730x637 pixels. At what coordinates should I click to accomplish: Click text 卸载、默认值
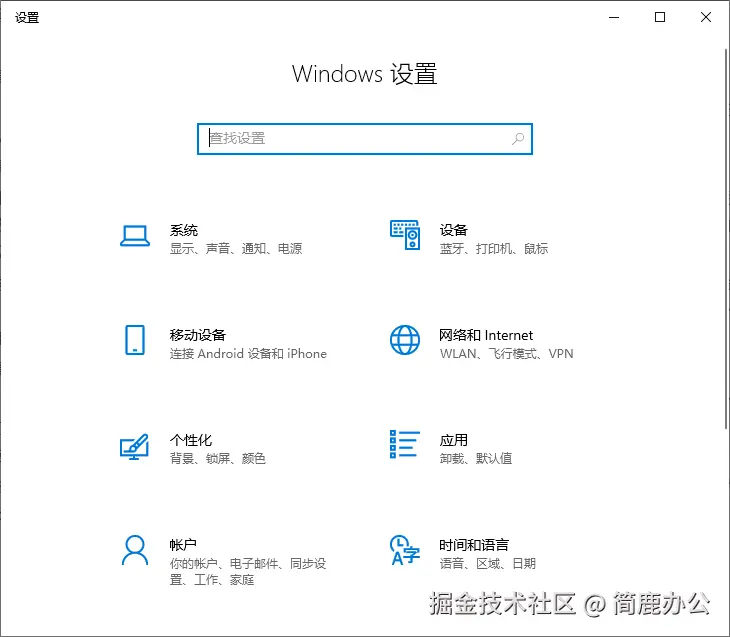point(475,458)
